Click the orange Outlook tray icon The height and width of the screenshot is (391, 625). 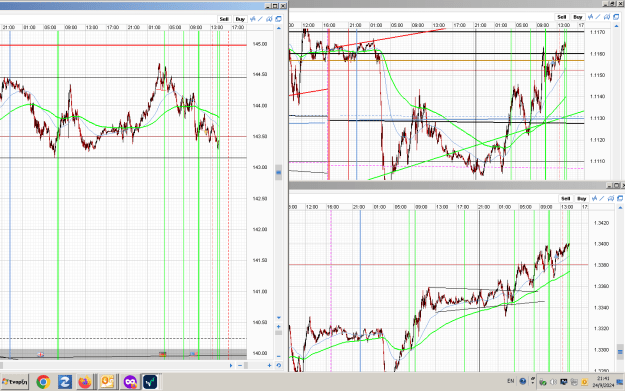tap(584, 382)
